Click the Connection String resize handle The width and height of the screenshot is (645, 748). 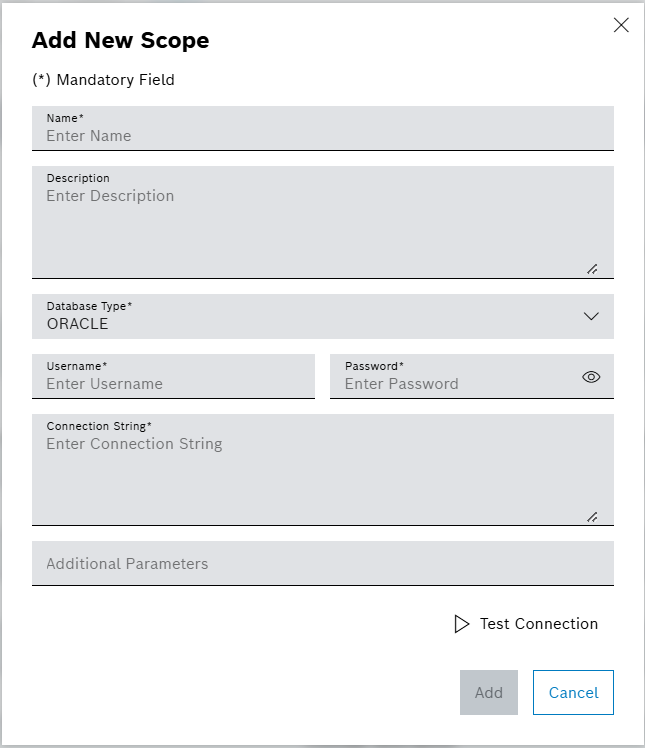pos(592,516)
